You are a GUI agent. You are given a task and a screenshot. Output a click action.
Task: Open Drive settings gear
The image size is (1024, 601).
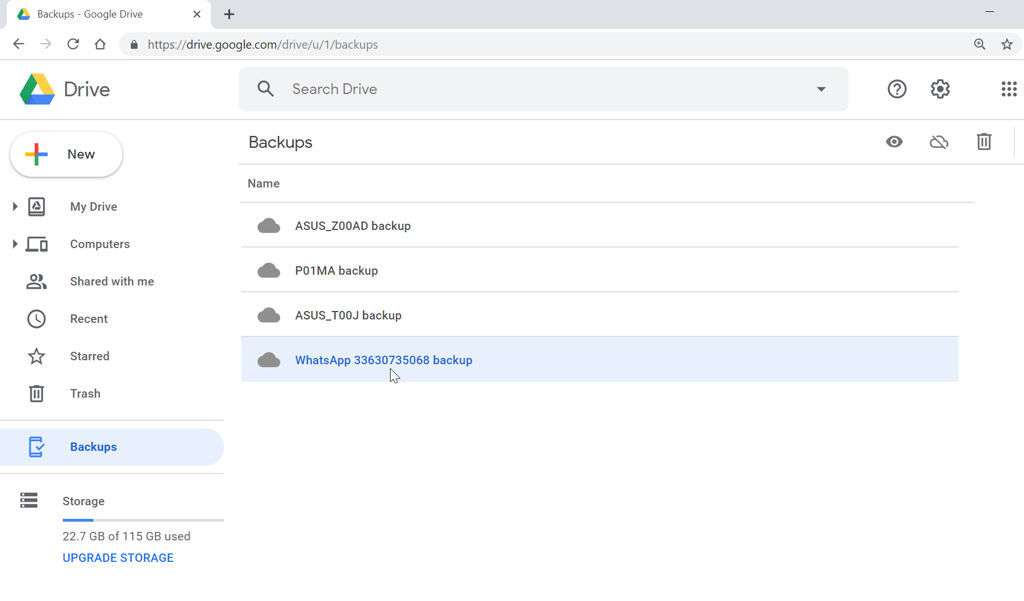(940, 89)
